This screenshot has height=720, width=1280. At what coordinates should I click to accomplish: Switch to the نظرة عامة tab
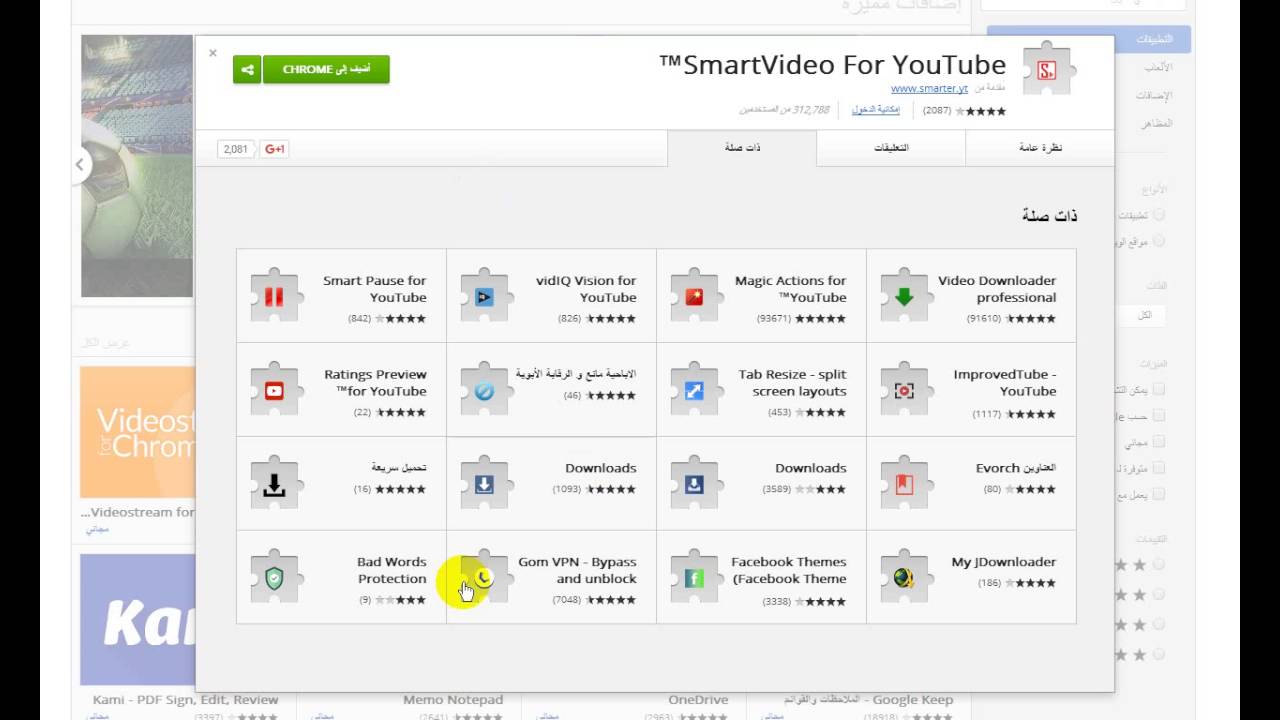coord(1040,148)
